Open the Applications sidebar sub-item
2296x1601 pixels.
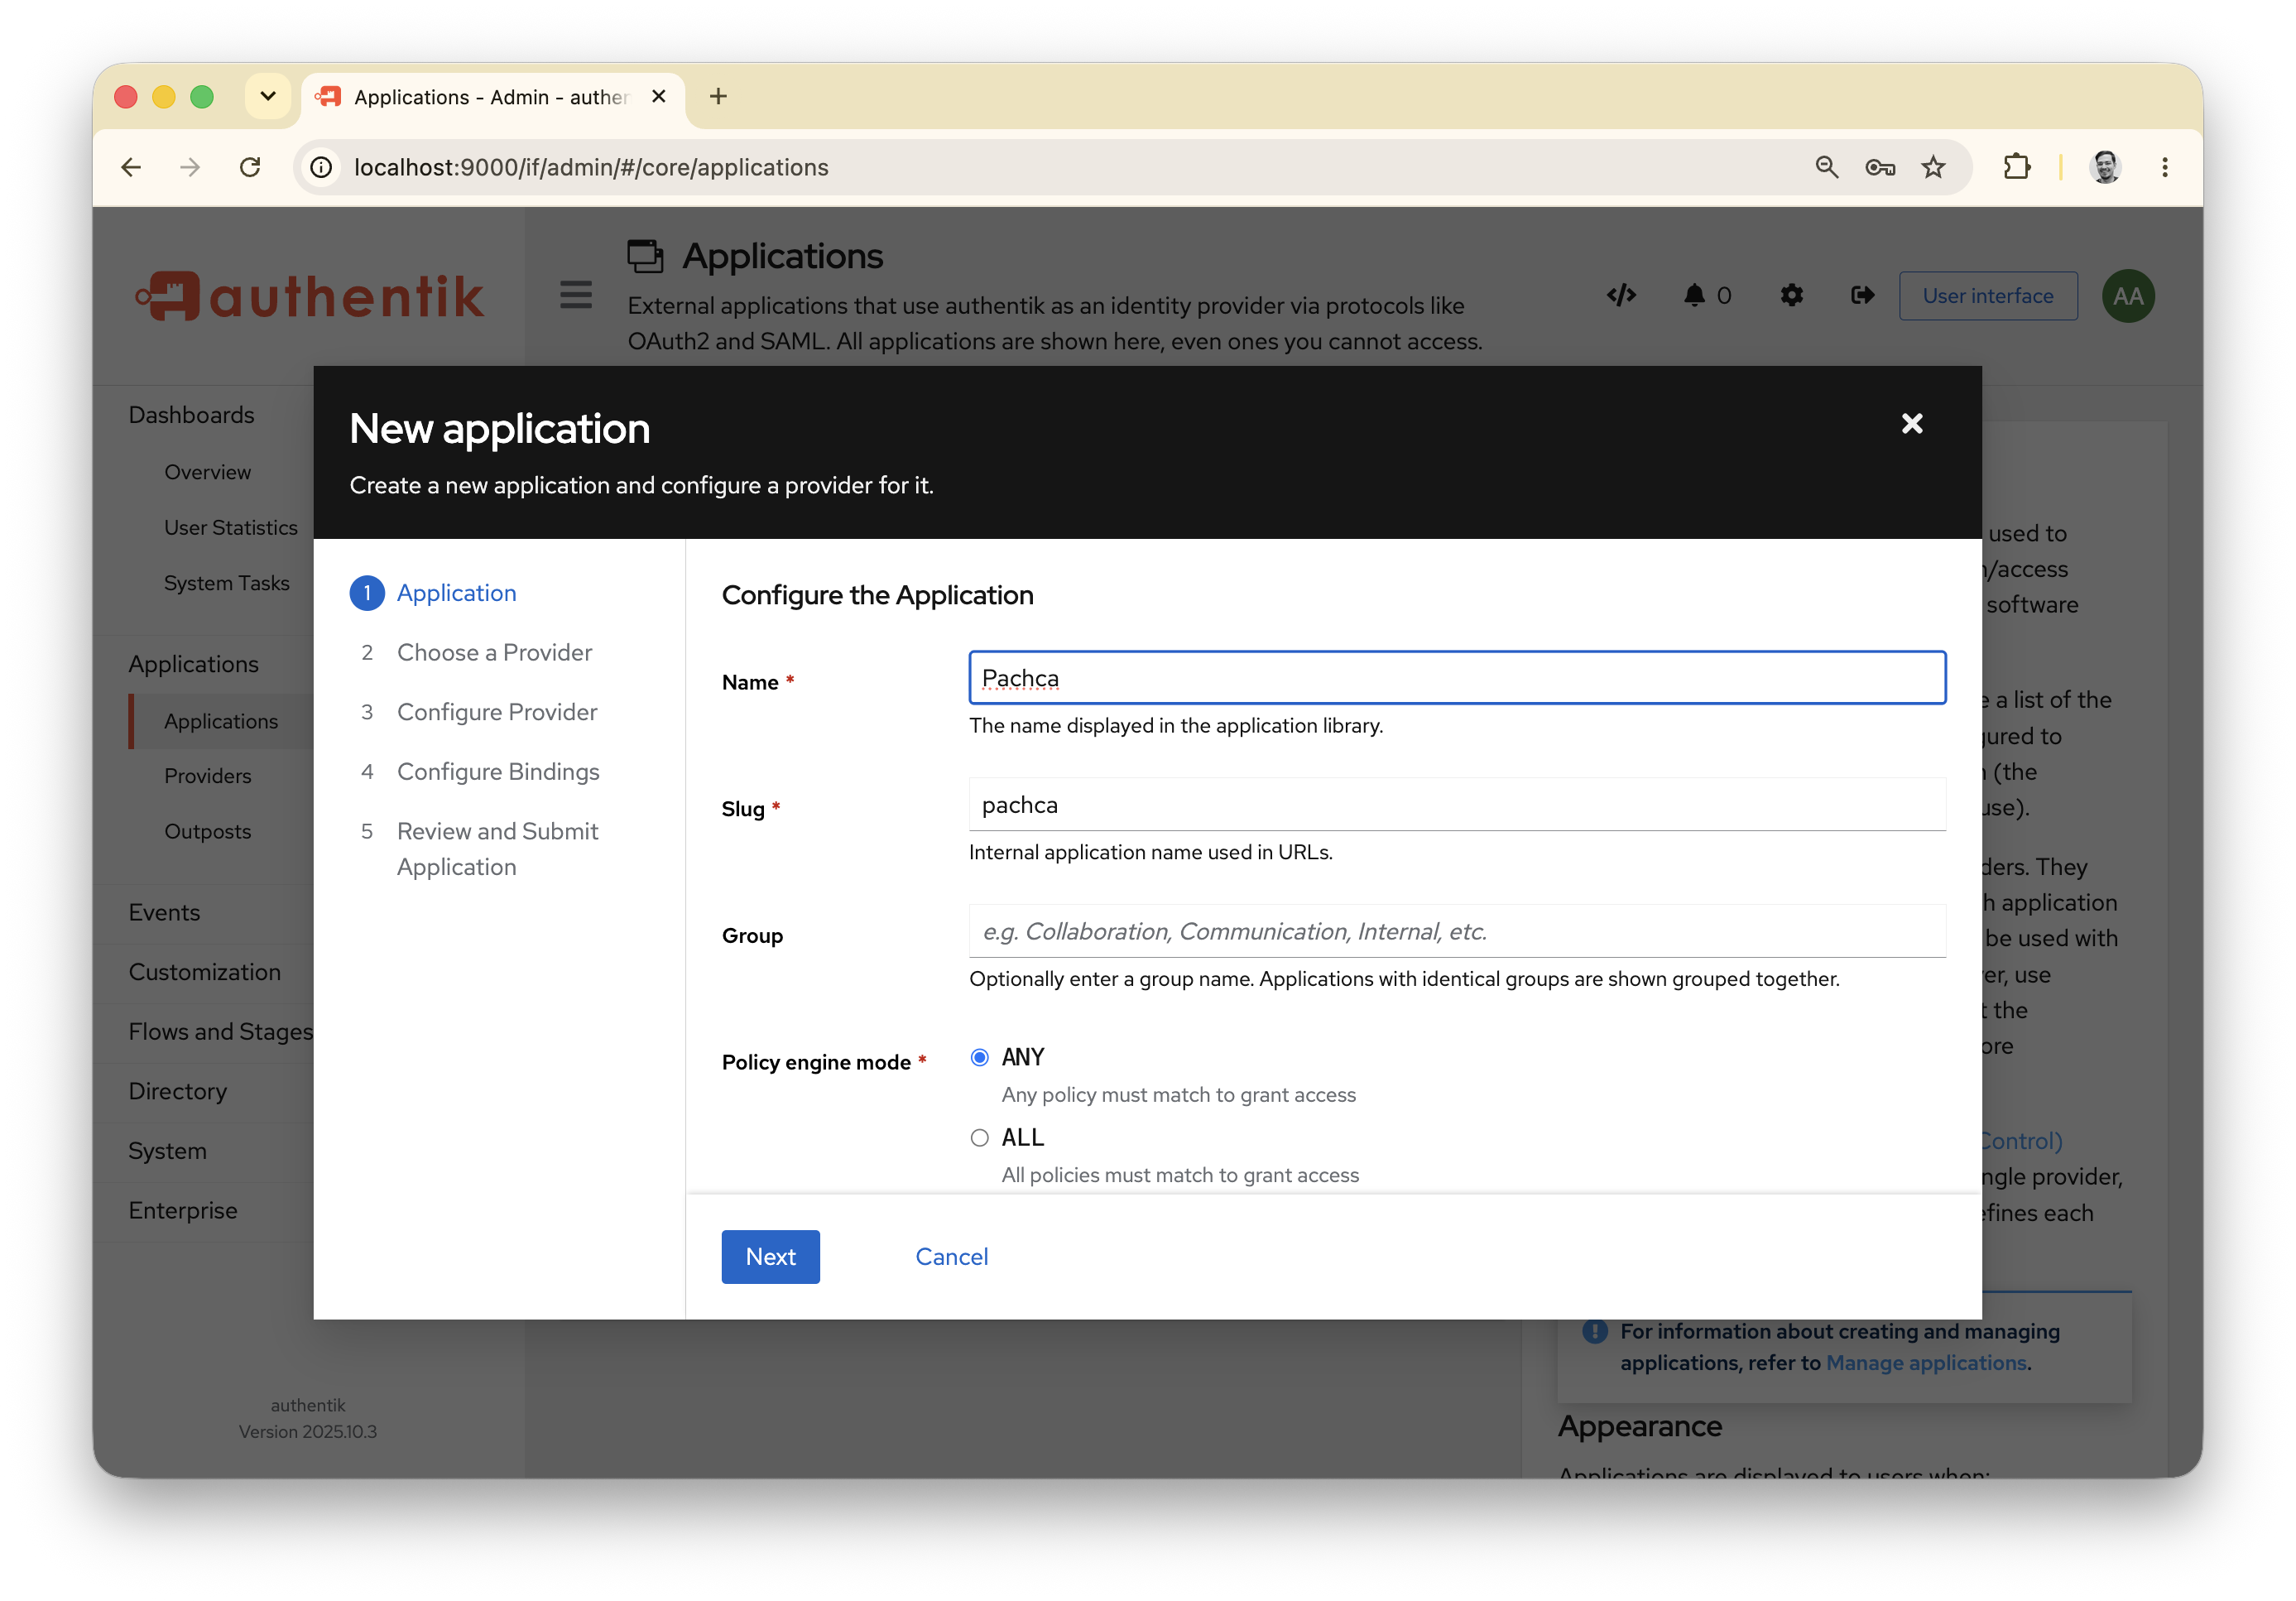tap(221, 721)
